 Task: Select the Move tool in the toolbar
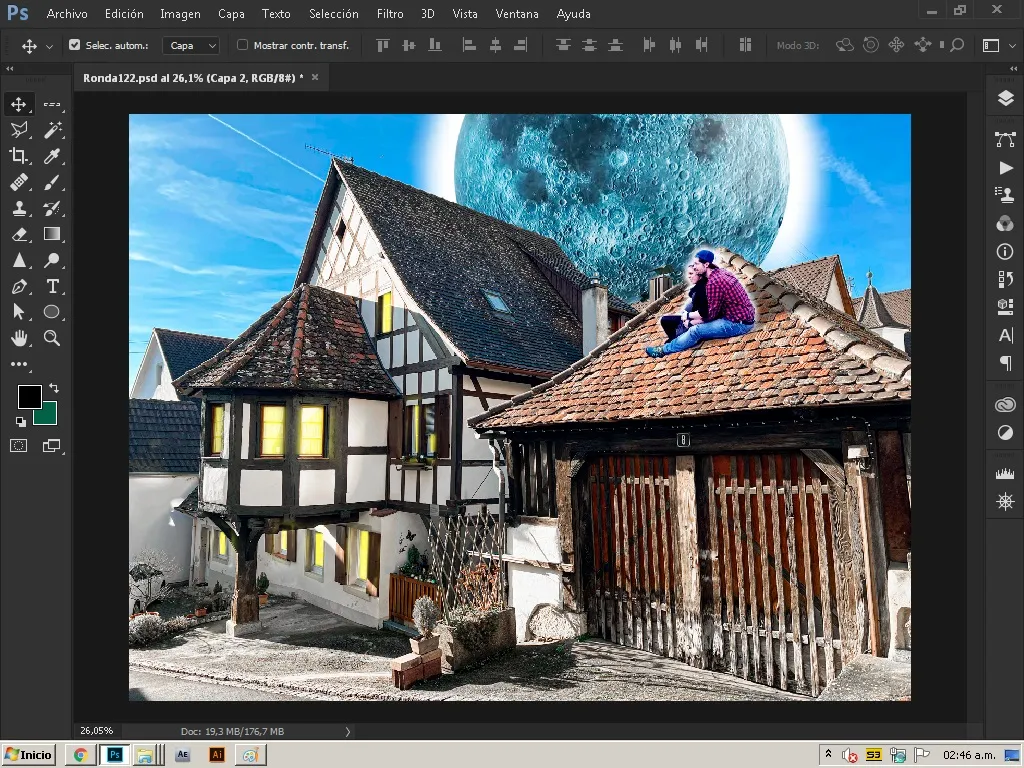(19, 104)
